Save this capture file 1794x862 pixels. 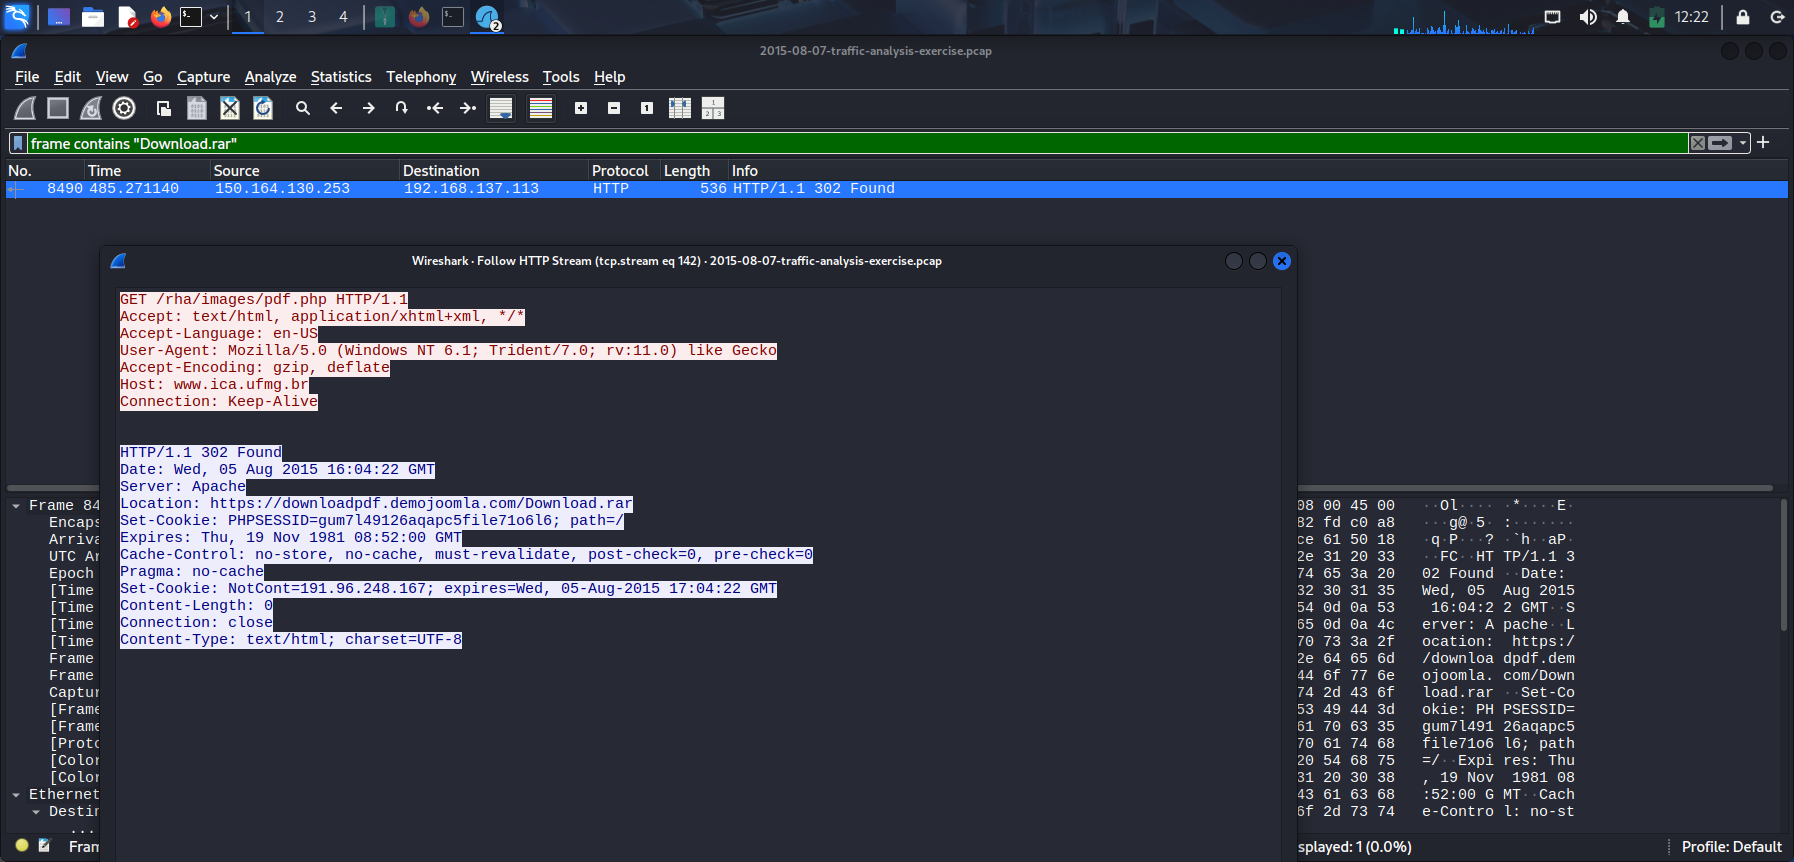click(197, 108)
